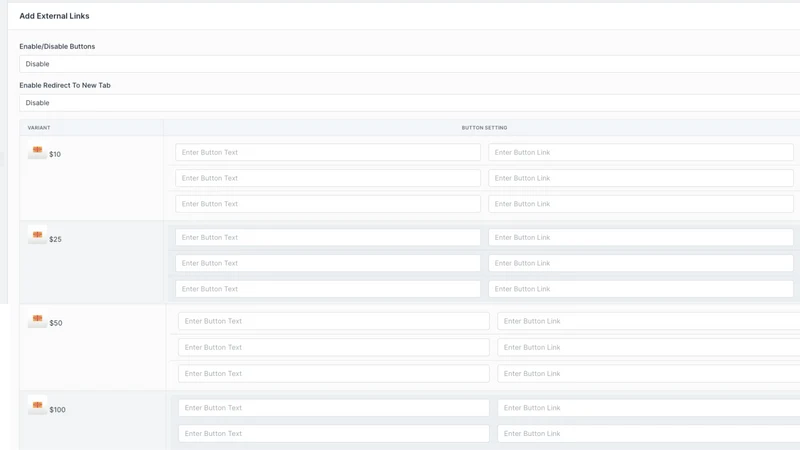Focus first Button Link field for $25

point(641,237)
